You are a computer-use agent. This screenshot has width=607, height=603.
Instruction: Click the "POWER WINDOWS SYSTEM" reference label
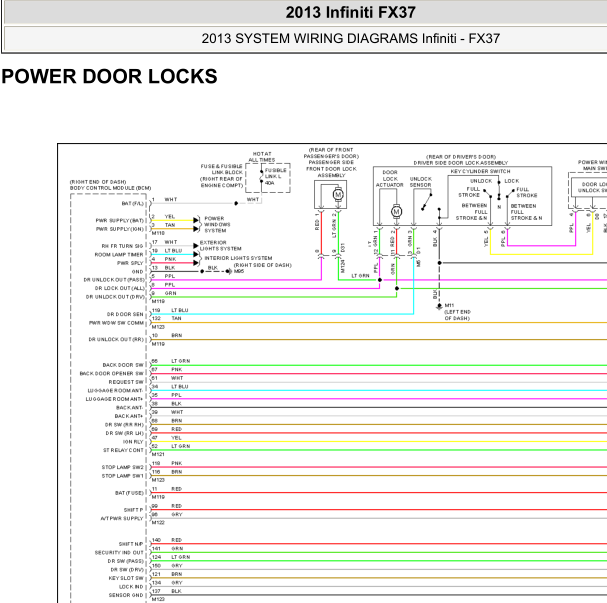pos(217,224)
